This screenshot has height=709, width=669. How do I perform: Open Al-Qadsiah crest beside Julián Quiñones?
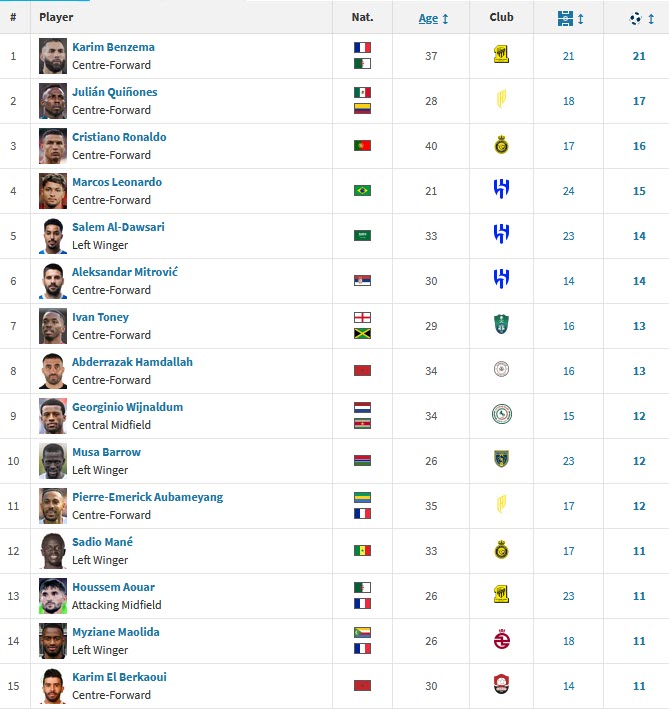click(x=501, y=99)
